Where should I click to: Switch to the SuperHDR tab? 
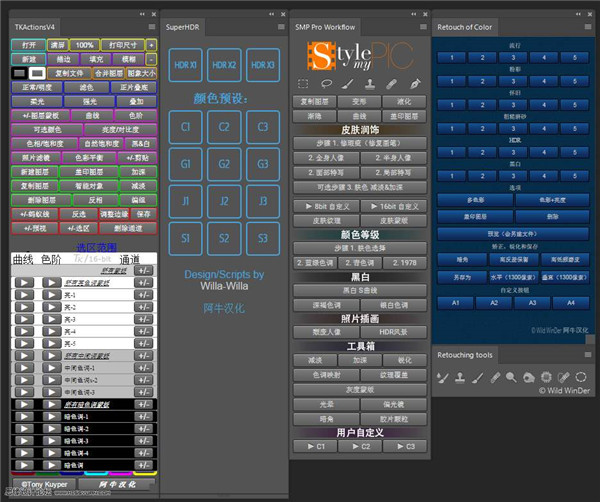tap(183, 27)
